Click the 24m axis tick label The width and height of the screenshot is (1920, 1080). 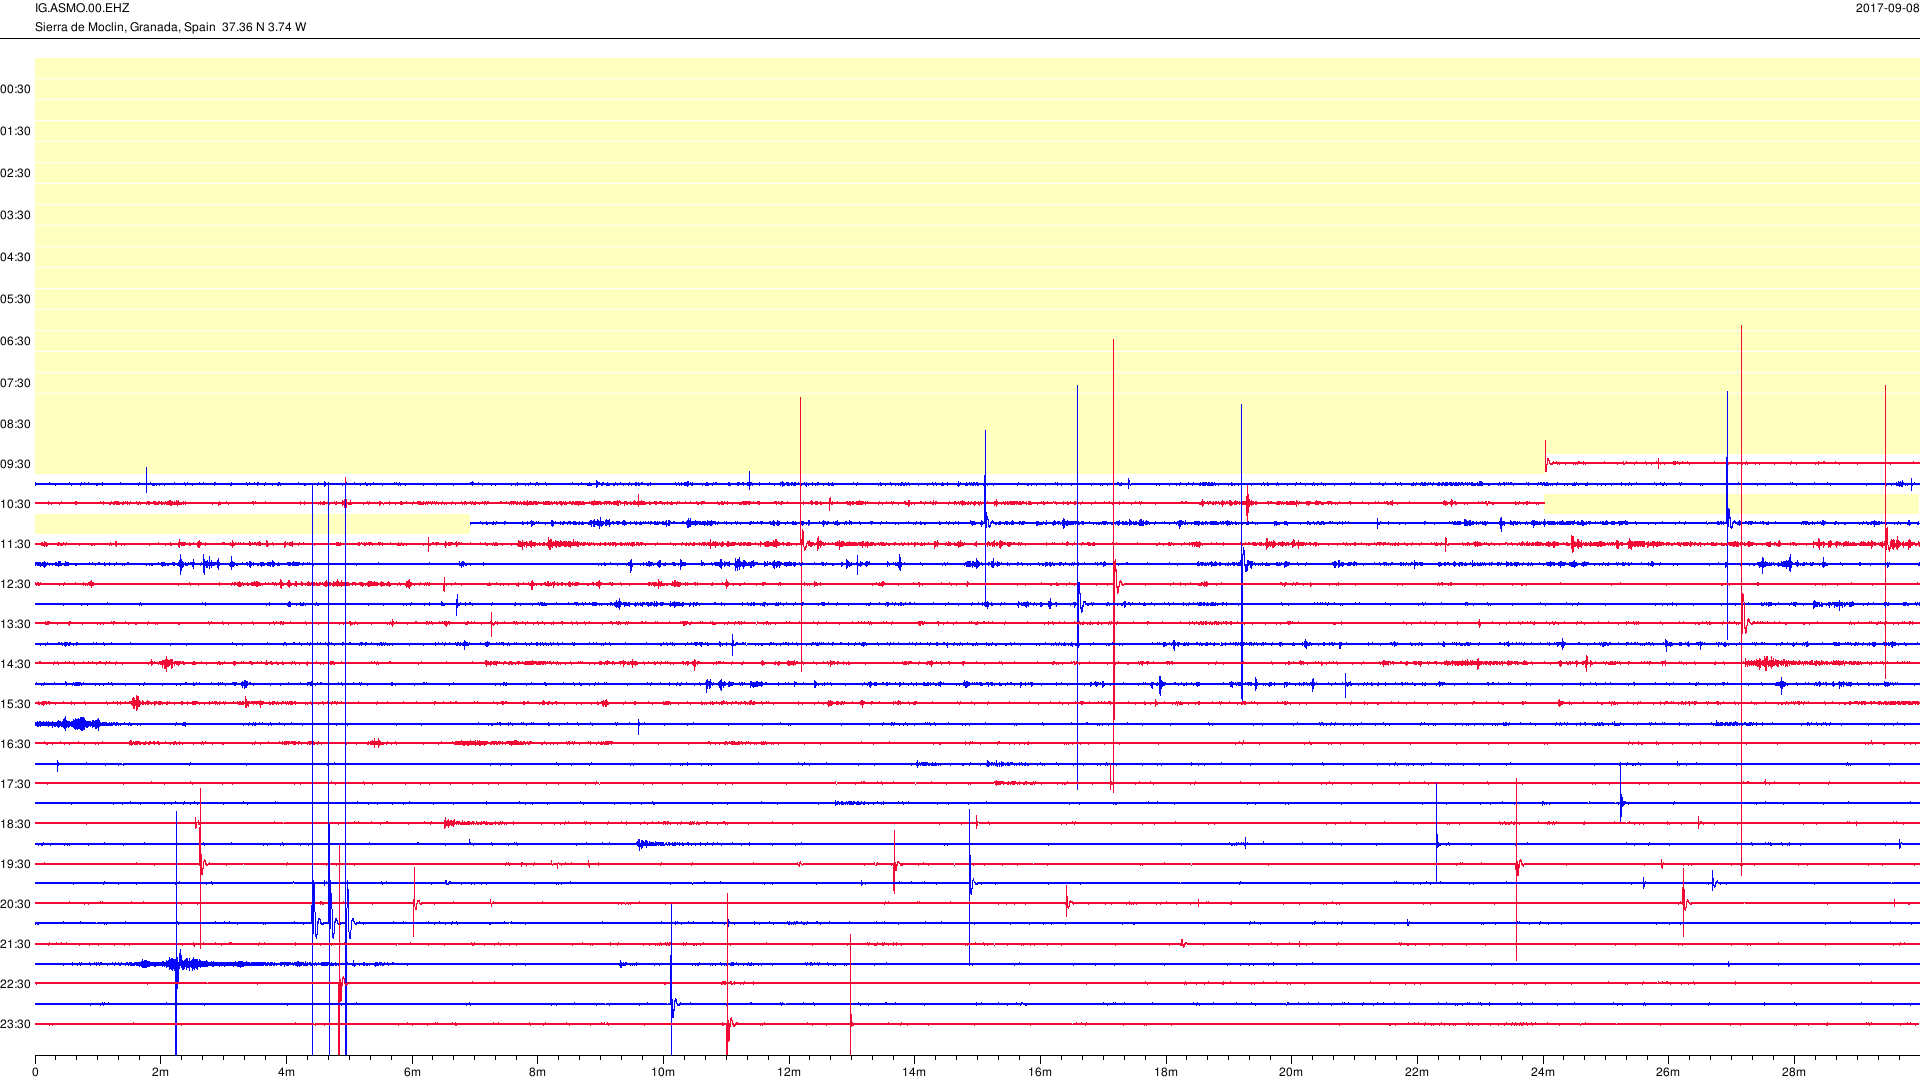coord(1543,1072)
